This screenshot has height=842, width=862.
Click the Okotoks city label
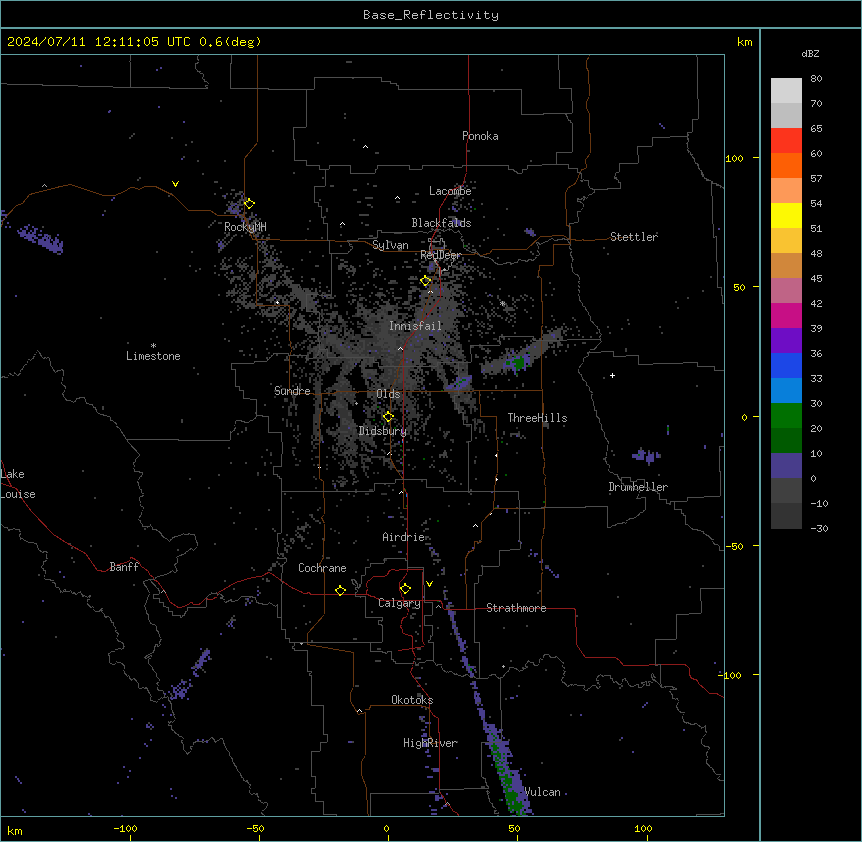(x=412, y=700)
